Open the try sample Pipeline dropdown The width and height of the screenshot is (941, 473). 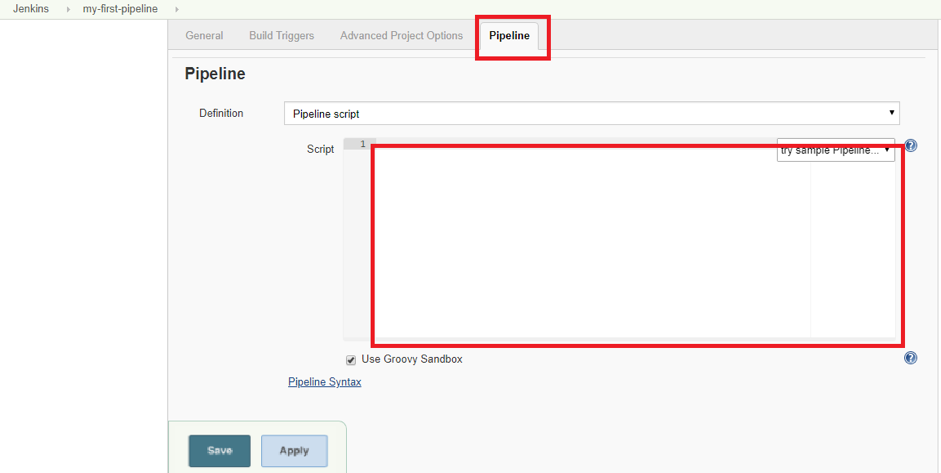pos(835,150)
